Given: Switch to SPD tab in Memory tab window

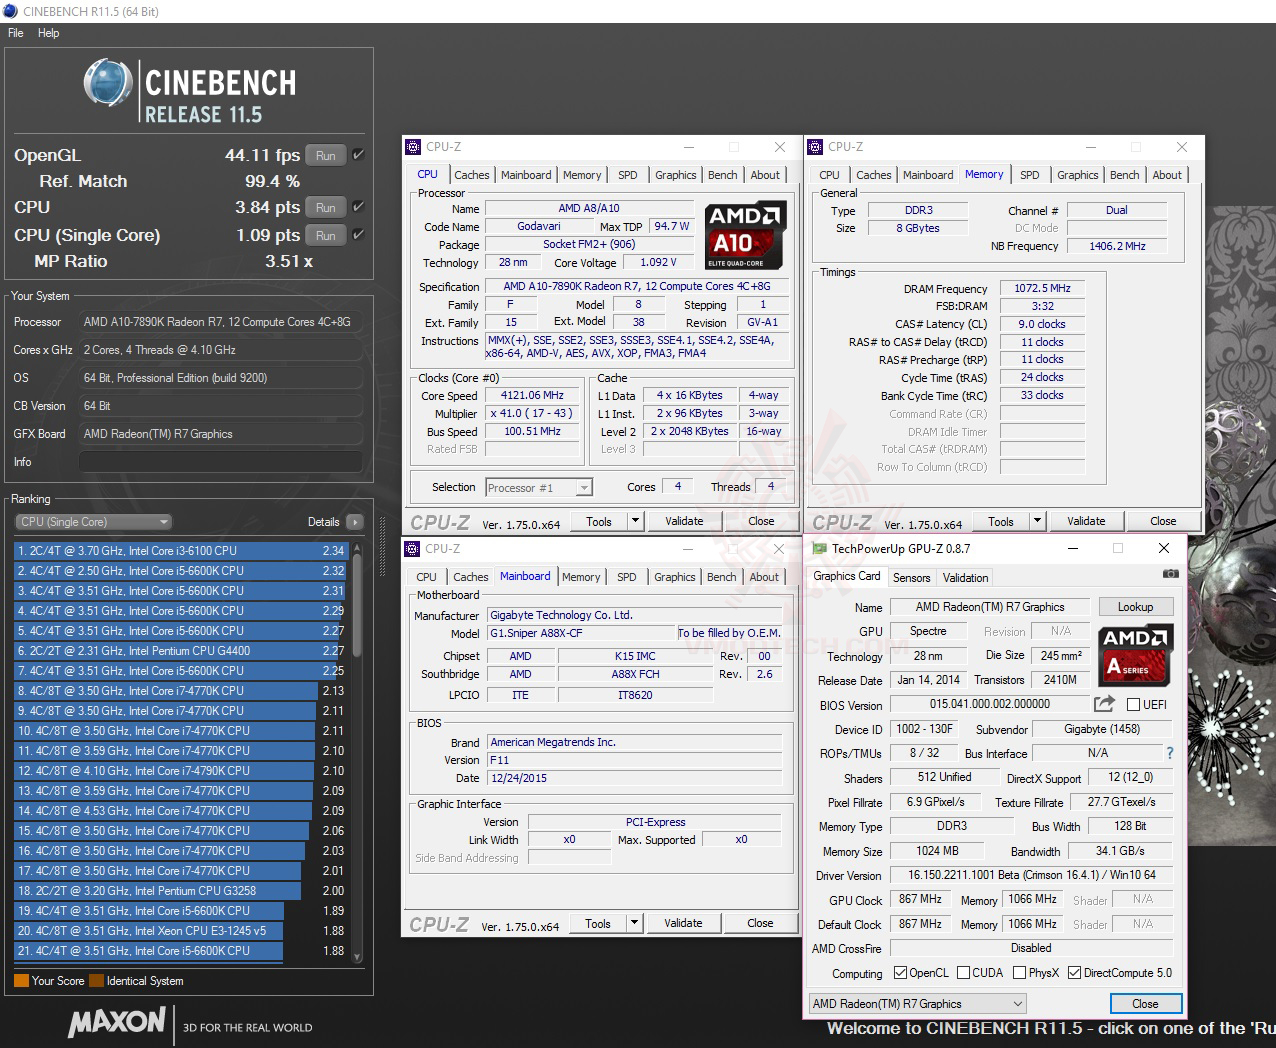Looking at the screenshot, I should 1030,175.
